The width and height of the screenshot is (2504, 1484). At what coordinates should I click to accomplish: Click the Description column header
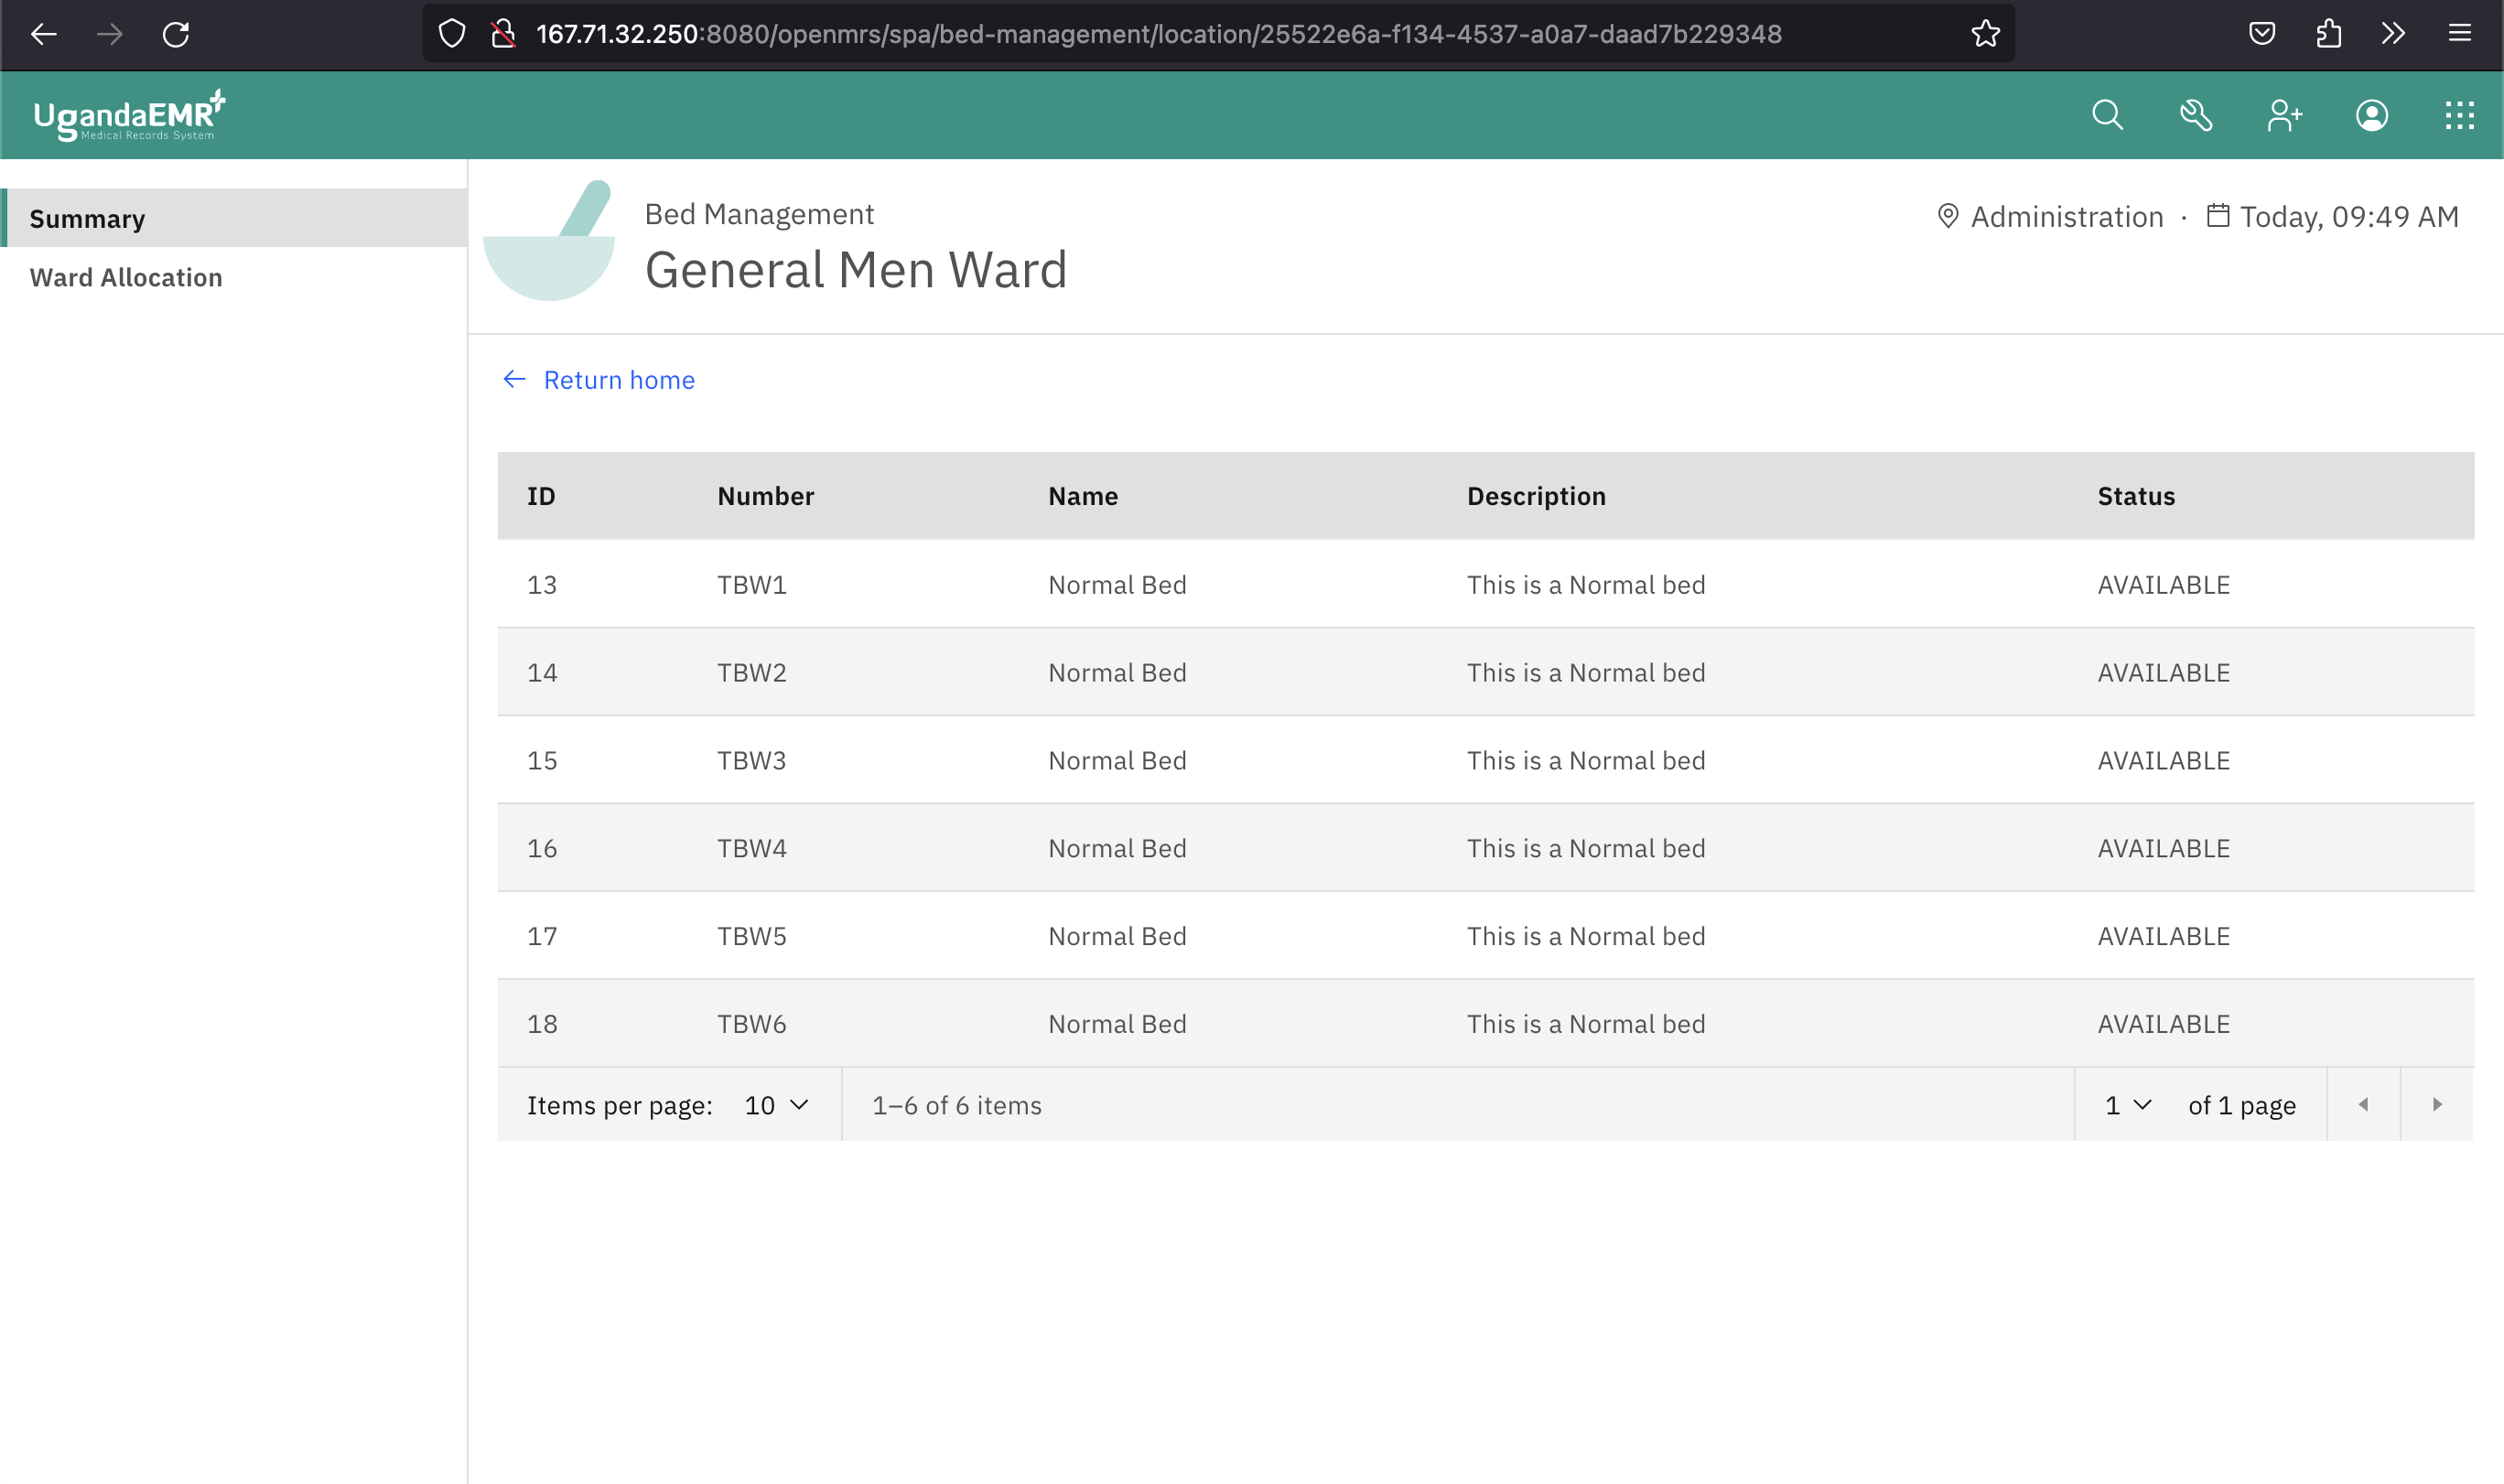coord(1536,496)
